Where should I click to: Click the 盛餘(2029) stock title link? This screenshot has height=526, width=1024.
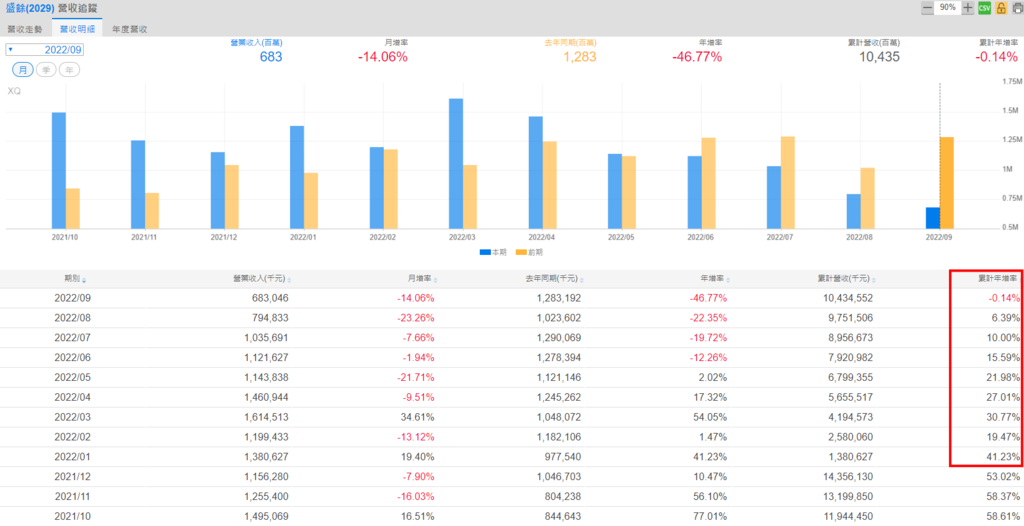coord(30,8)
